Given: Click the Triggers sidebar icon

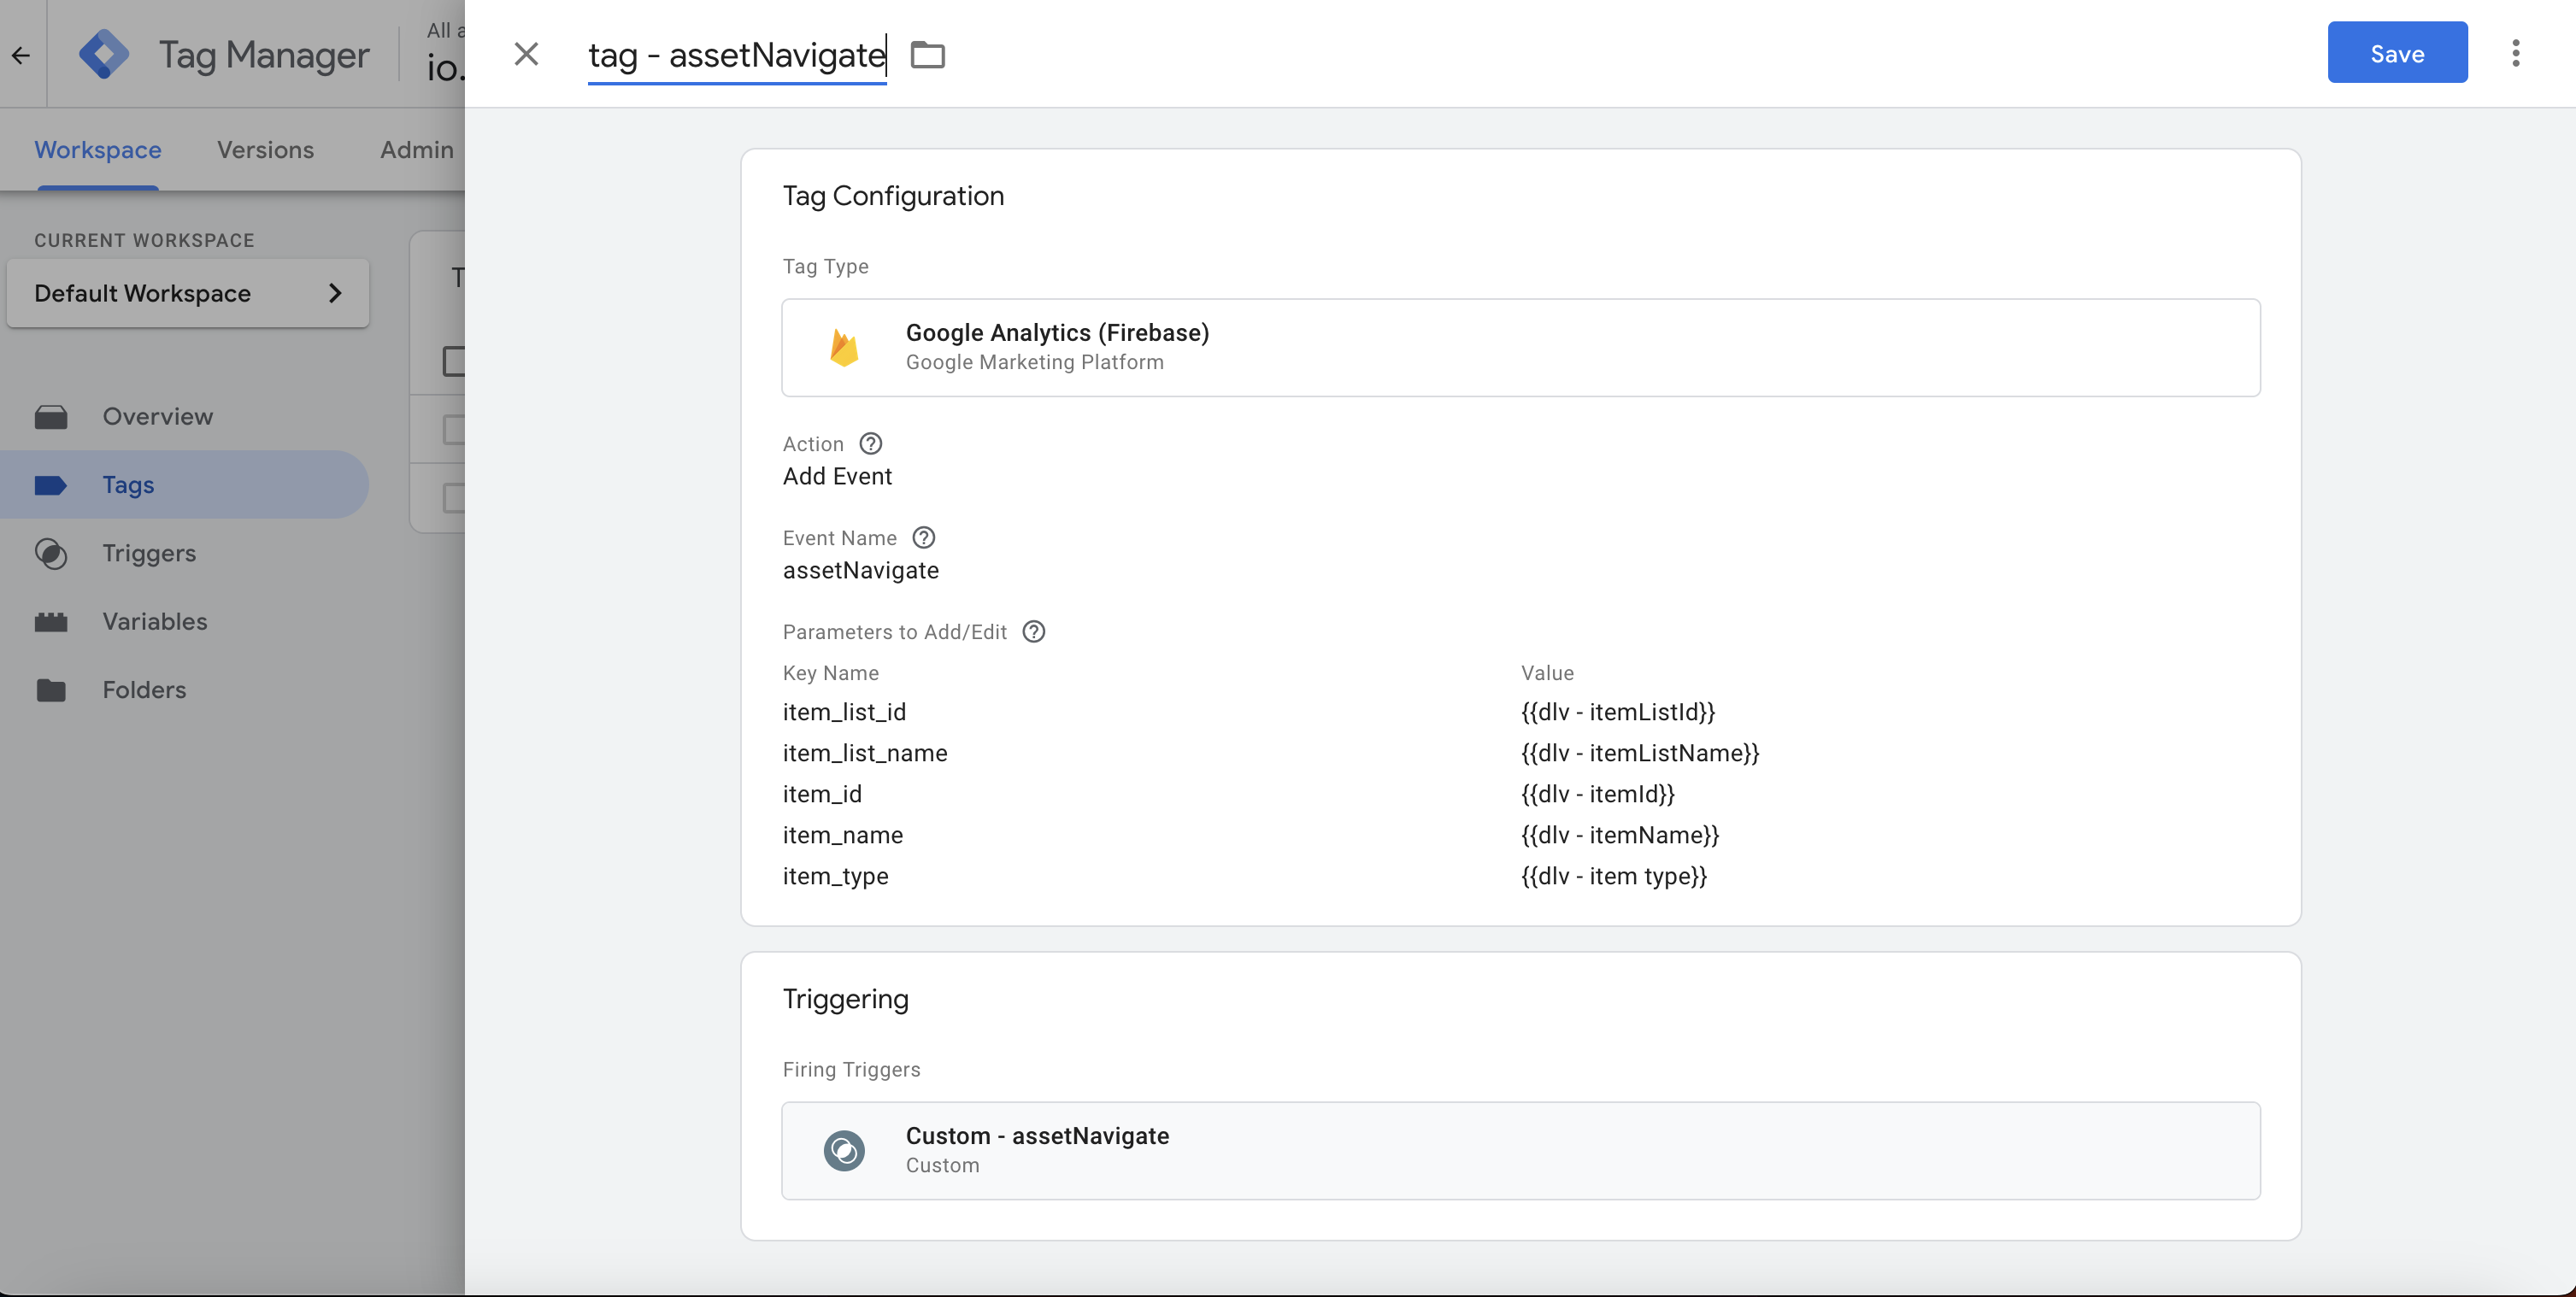Looking at the screenshot, I should coord(51,554).
